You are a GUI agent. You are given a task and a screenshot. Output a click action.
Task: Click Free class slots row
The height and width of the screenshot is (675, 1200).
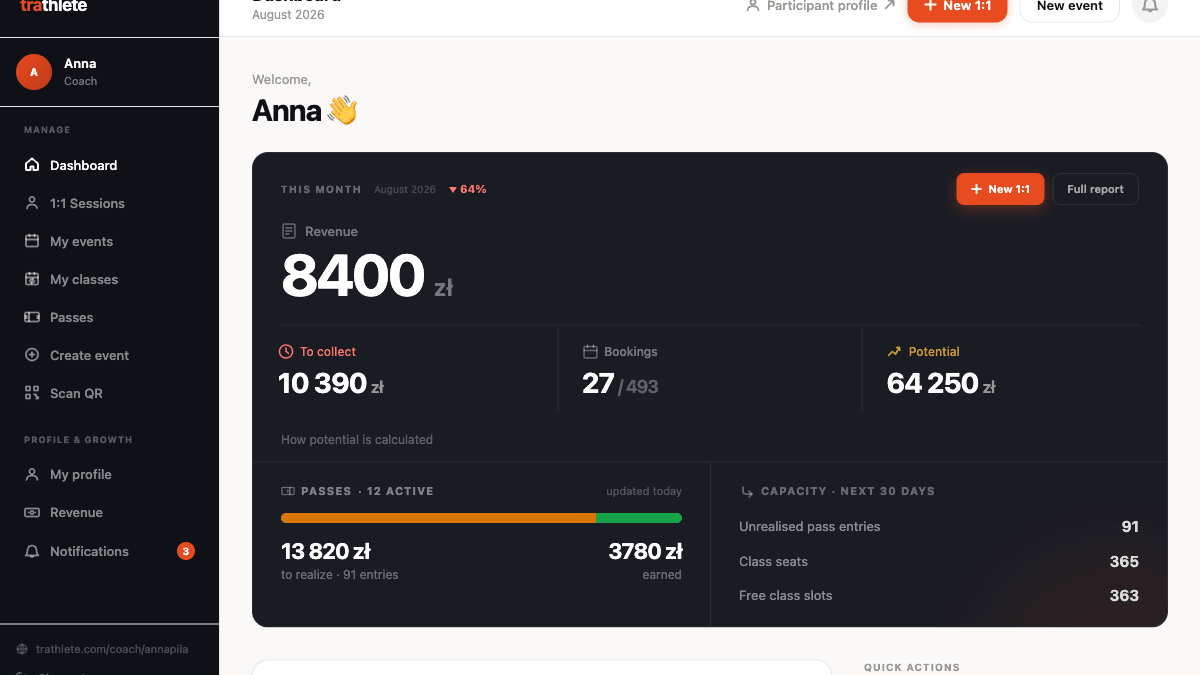point(939,596)
